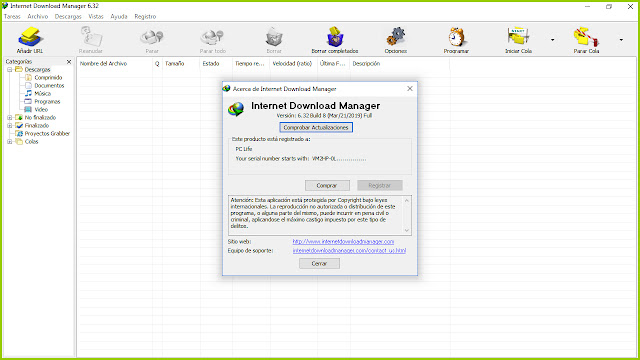Select Finalizado category label

click(36, 126)
